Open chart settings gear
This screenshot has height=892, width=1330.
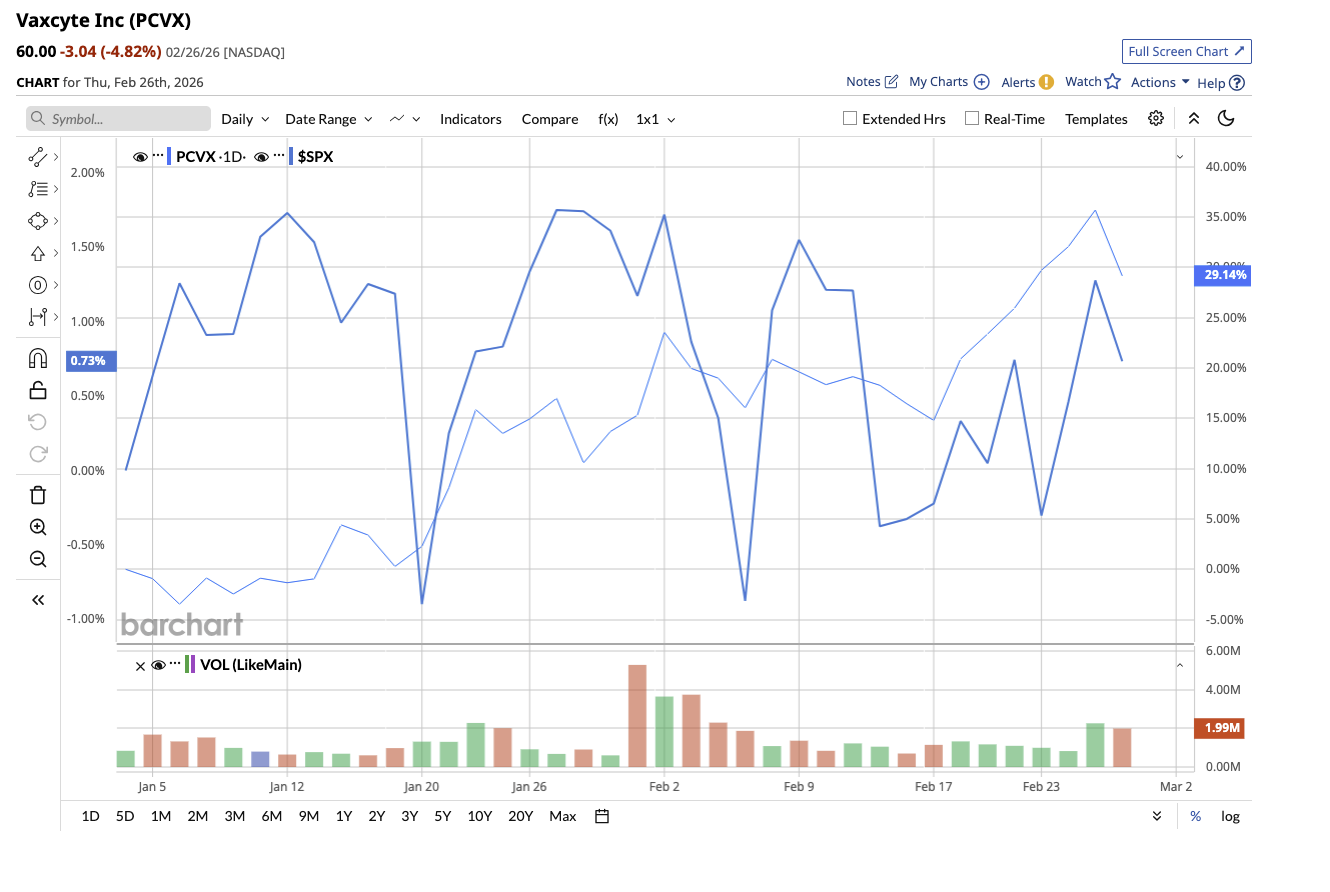click(1156, 118)
